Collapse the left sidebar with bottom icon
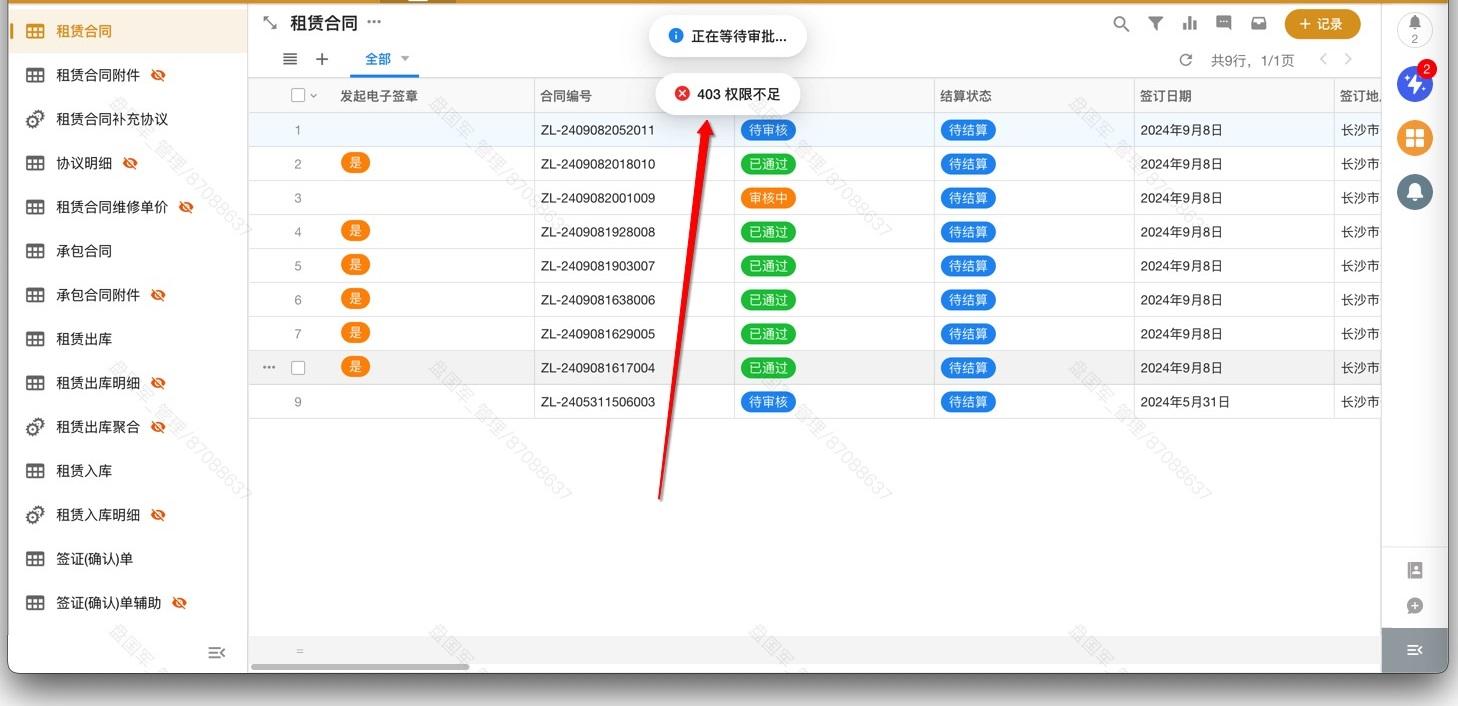 pos(217,652)
